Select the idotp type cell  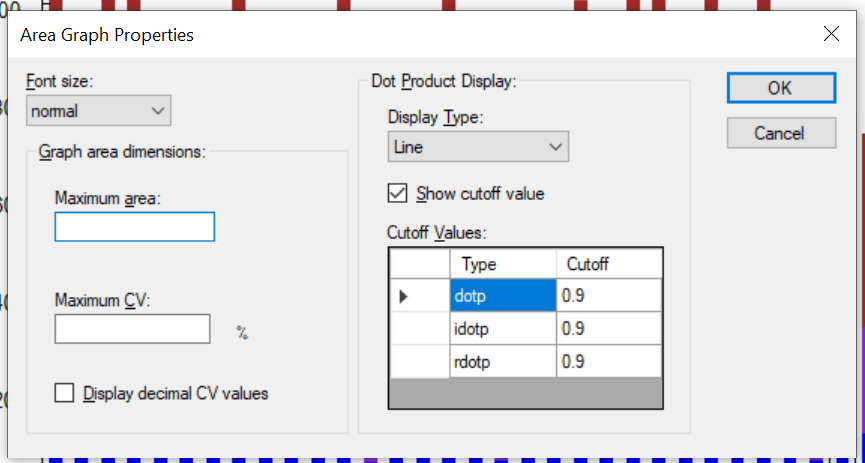503,328
